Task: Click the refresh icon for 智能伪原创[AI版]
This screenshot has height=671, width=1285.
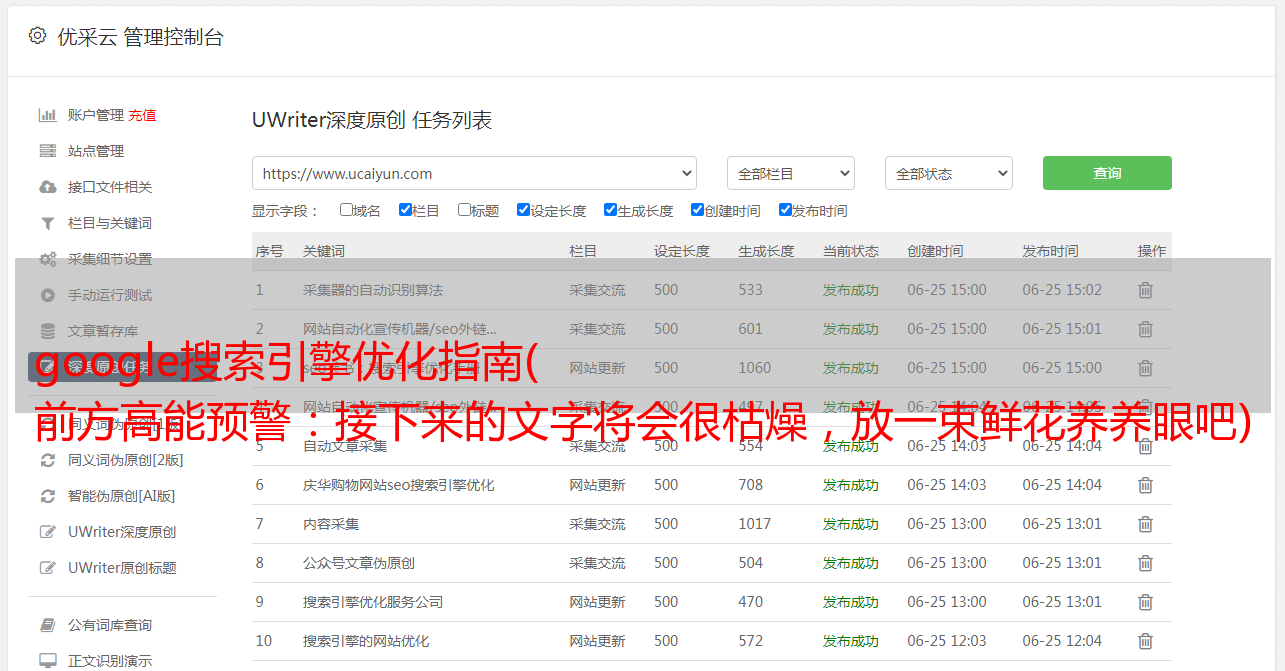Action: (47, 496)
